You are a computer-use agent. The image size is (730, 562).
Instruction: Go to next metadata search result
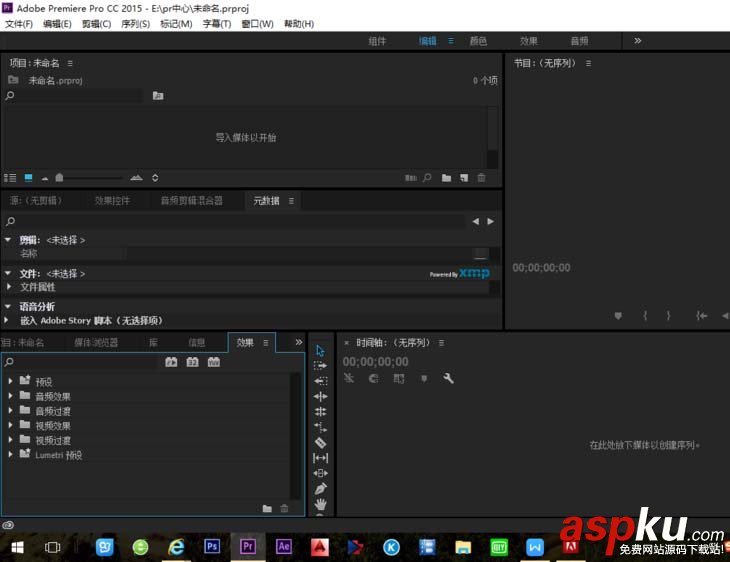[x=490, y=221]
